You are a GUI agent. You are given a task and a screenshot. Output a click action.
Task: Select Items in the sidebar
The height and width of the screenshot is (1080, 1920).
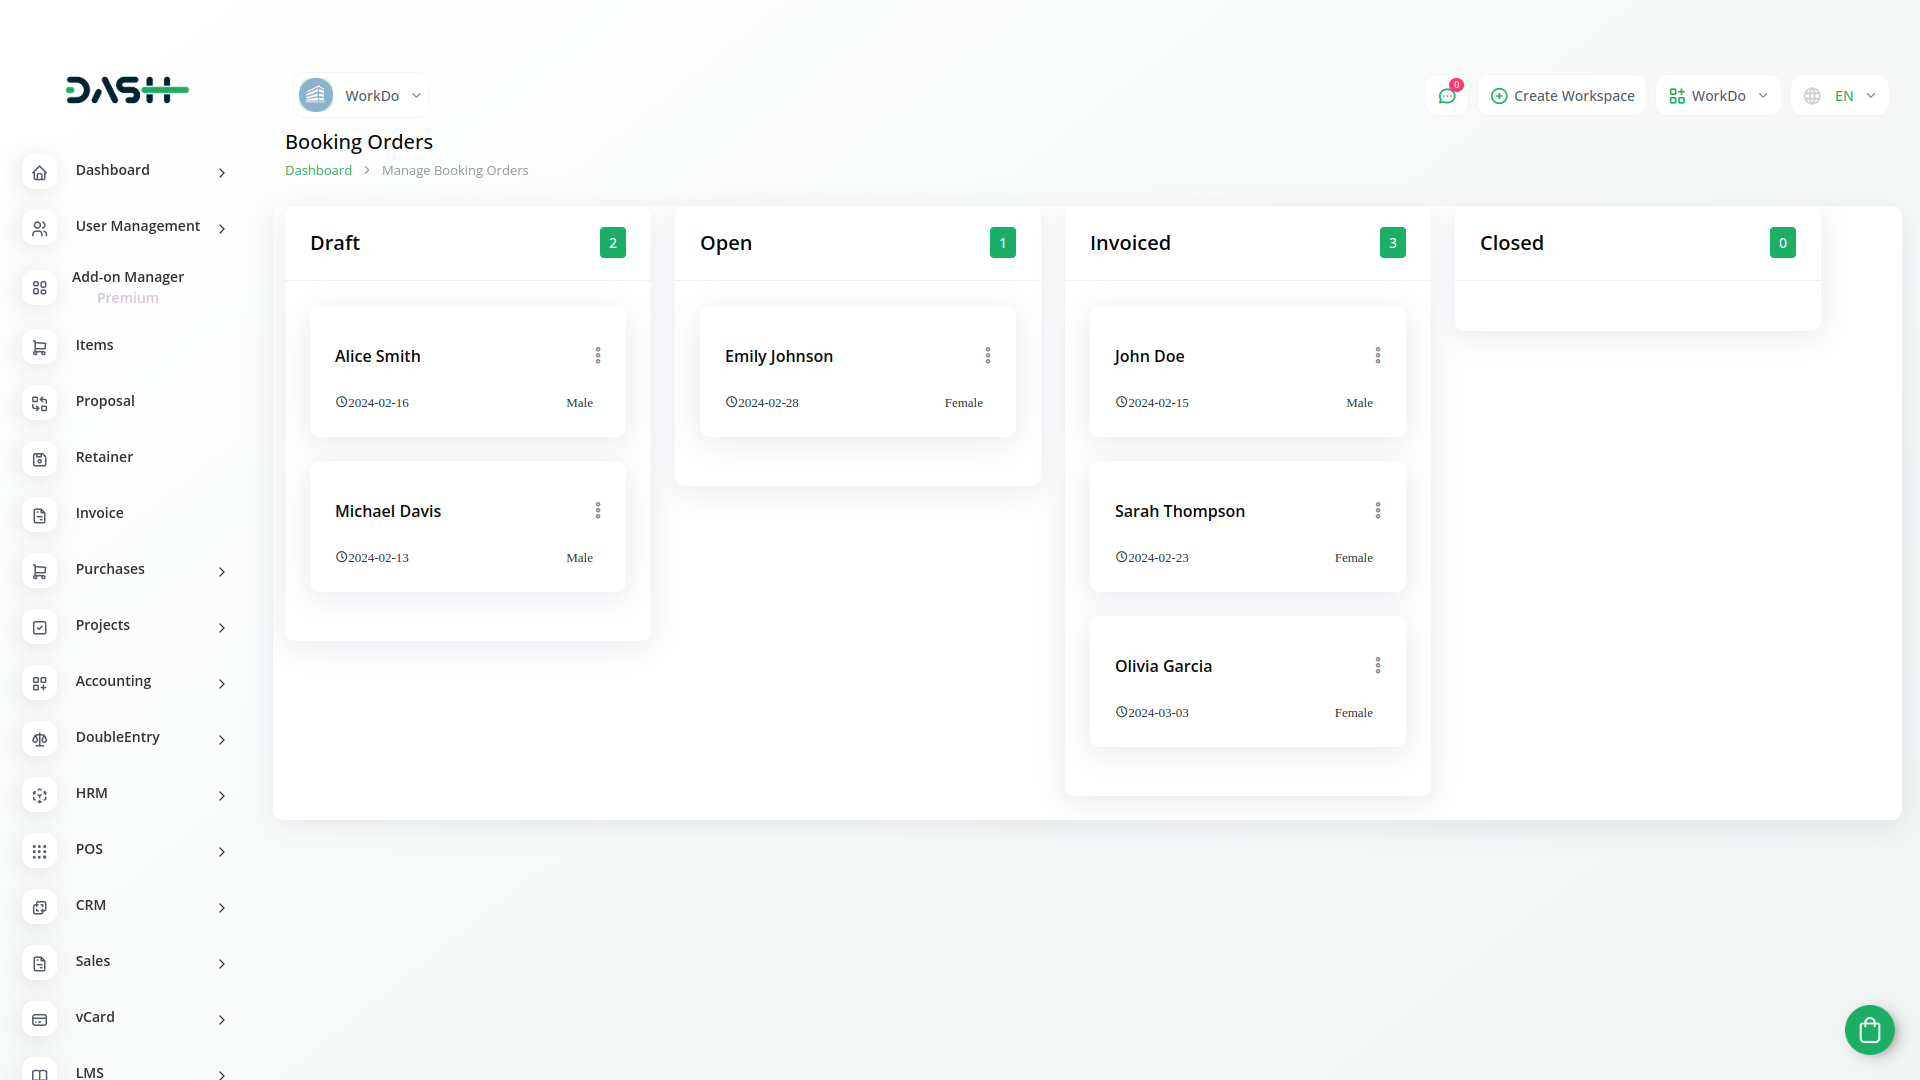tap(94, 345)
